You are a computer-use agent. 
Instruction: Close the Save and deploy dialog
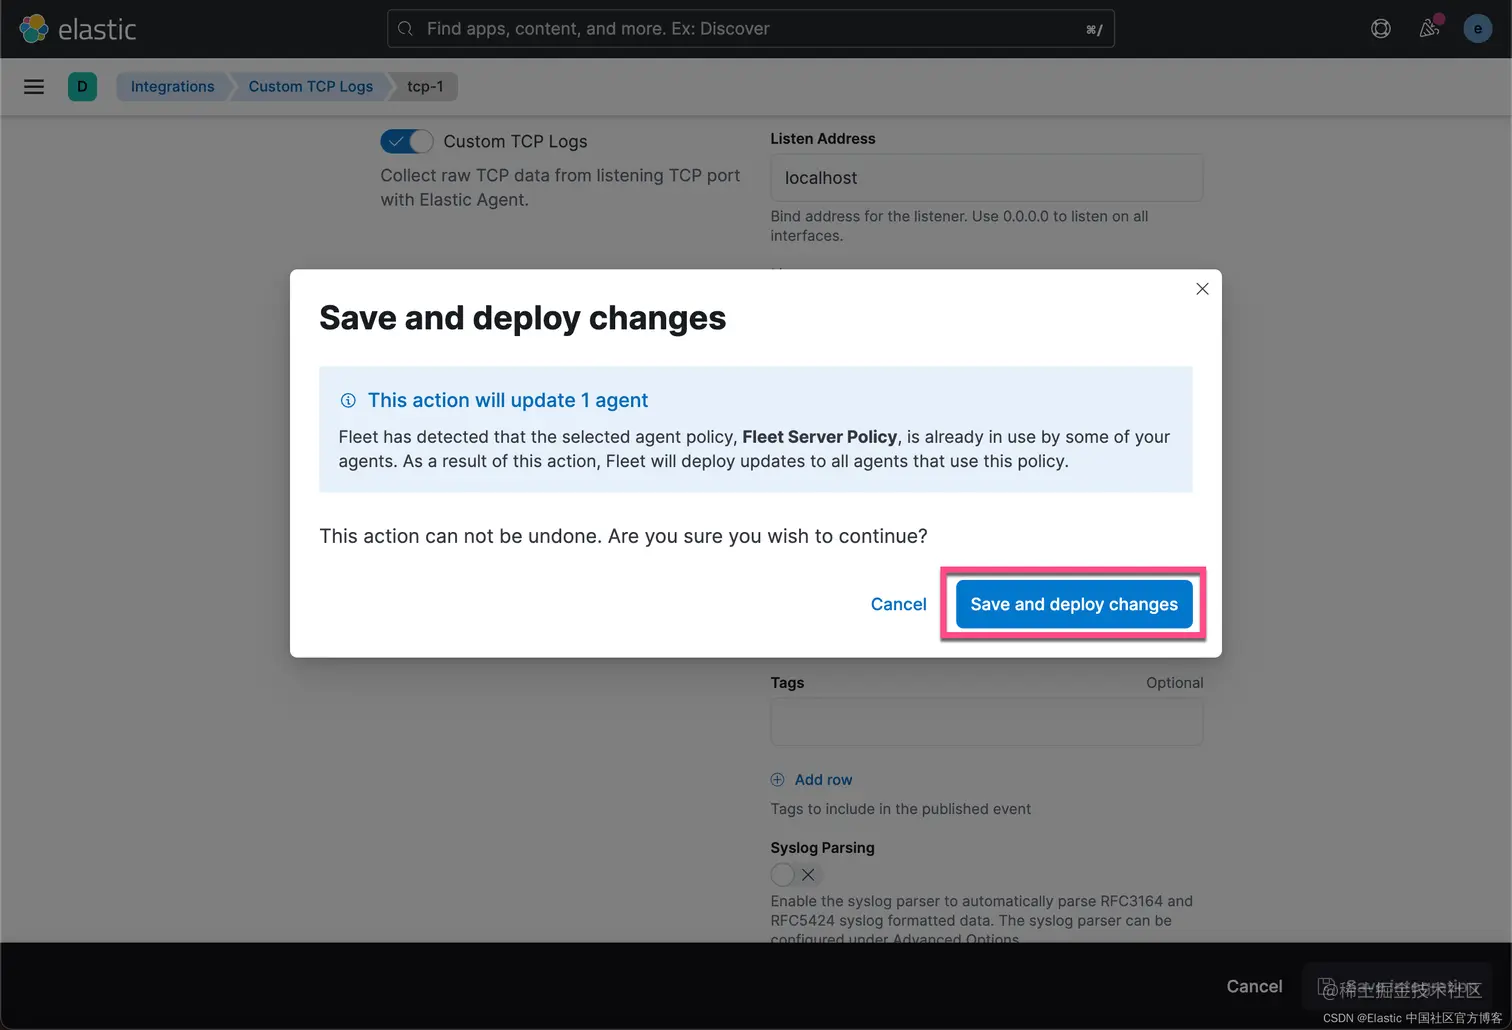(1202, 289)
